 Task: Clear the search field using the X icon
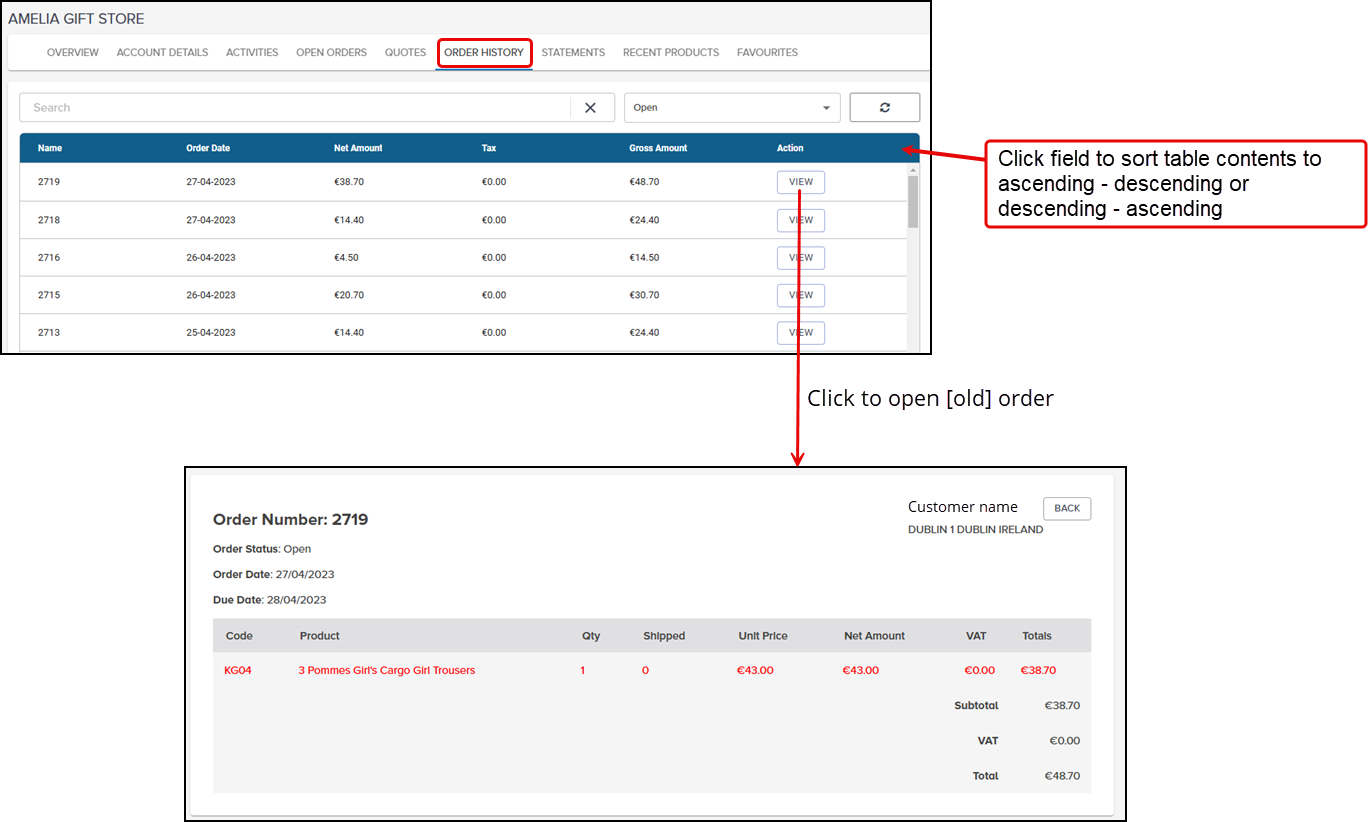point(590,107)
